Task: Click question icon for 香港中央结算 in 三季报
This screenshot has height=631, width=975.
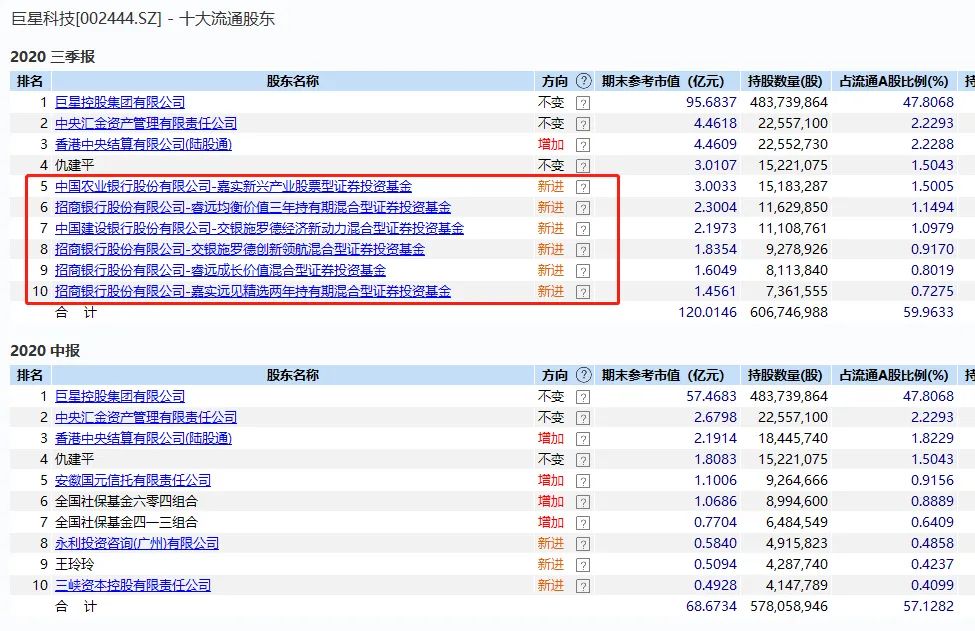Action: [583, 145]
